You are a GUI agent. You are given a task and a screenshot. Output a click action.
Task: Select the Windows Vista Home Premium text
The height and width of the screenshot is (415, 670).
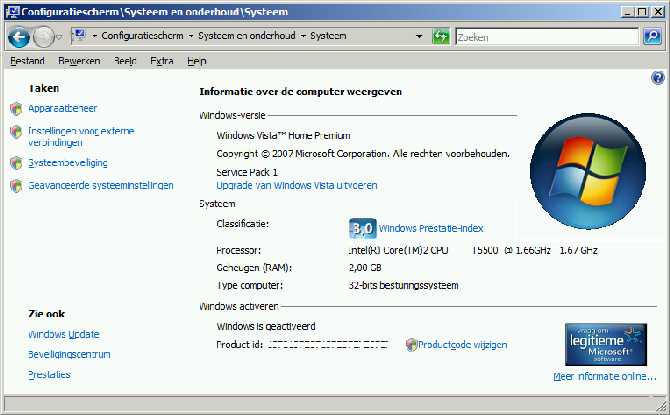(x=283, y=135)
